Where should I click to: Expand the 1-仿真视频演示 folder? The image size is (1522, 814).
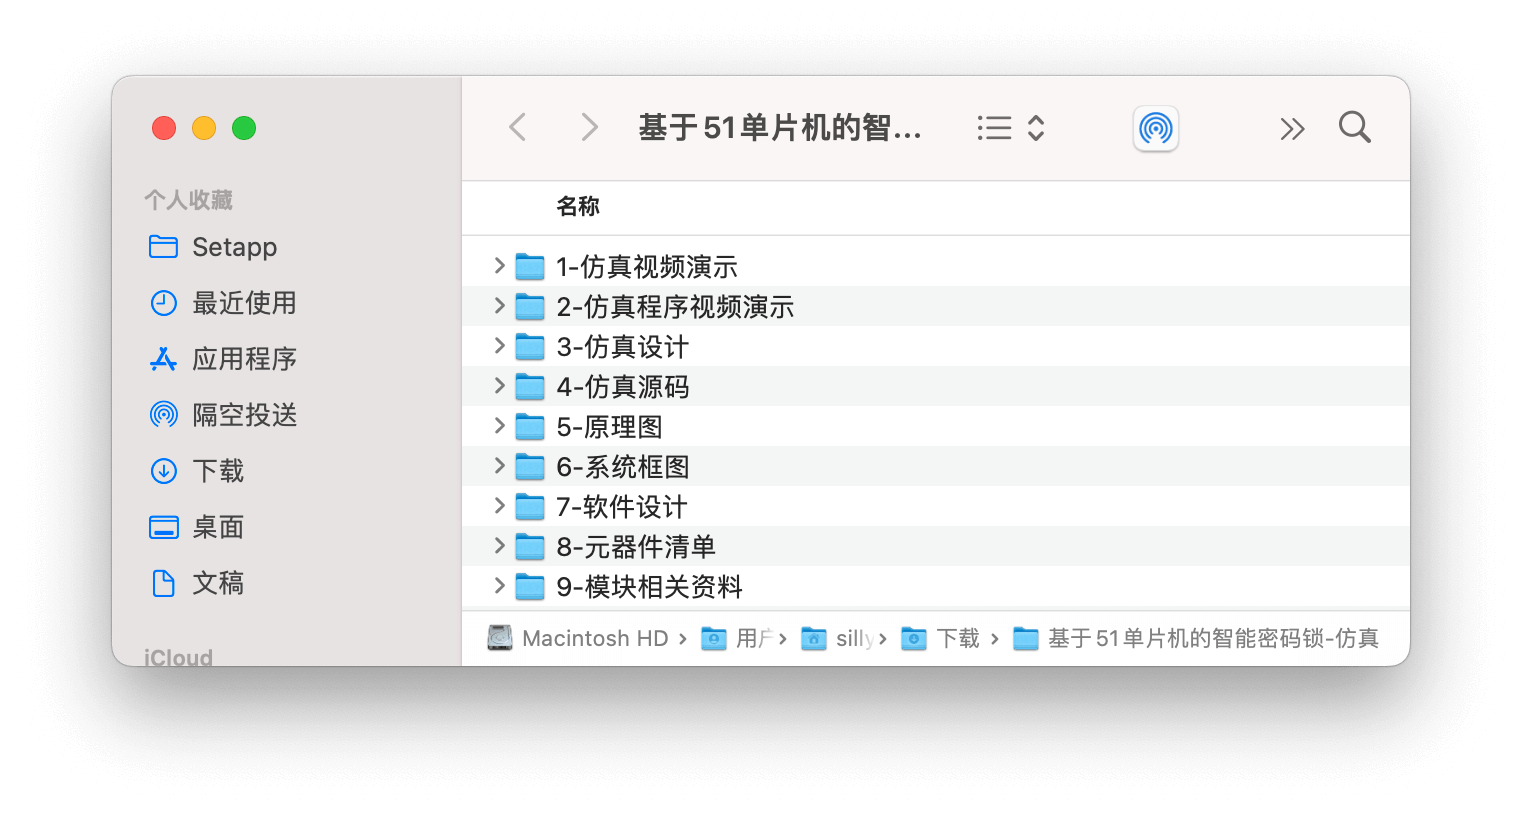[499, 265]
